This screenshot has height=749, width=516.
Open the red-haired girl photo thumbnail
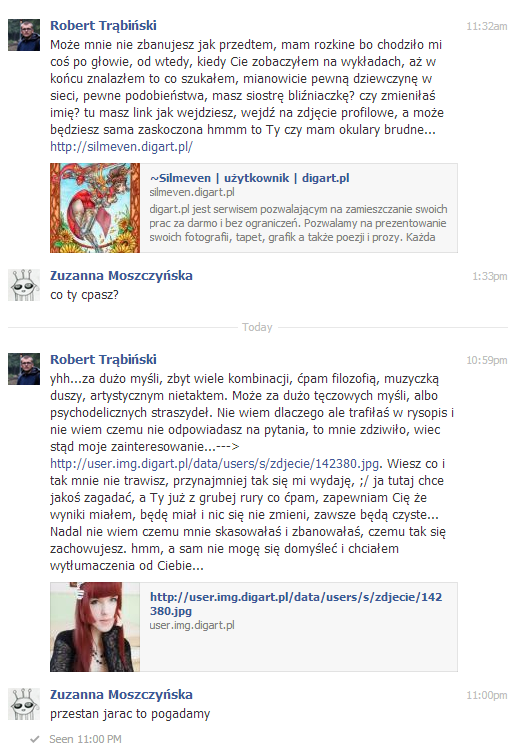95,627
